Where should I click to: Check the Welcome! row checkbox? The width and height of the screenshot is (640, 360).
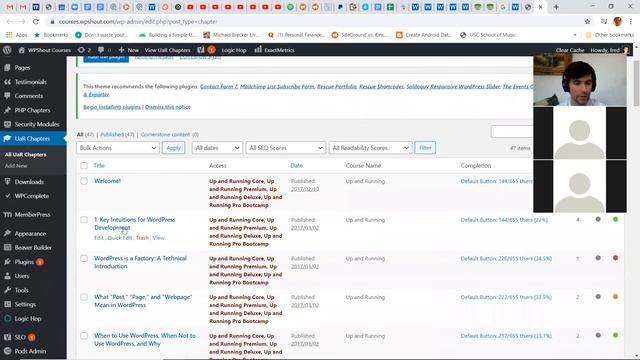click(84, 181)
